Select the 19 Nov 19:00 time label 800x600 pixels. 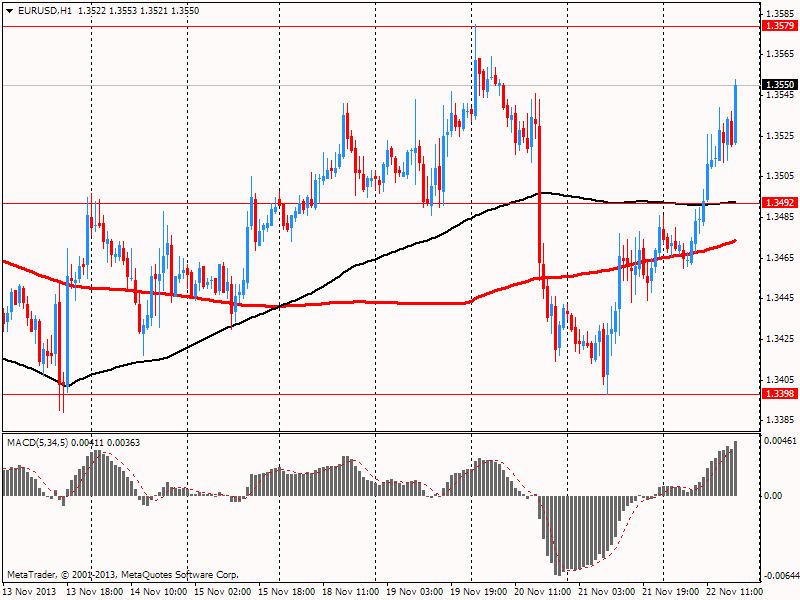[x=479, y=592]
